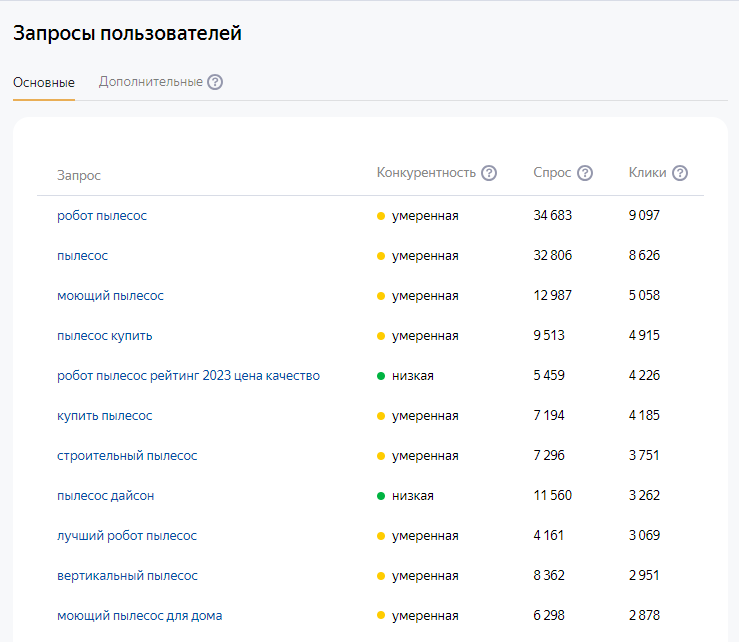Click help icon beside Клики header

coord(680,173)
